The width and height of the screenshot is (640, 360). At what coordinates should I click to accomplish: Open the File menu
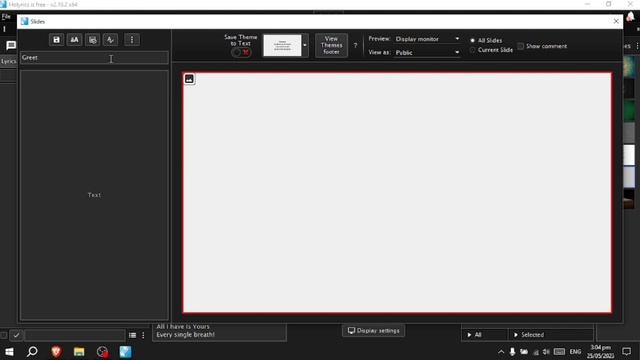tap(6, 16)
